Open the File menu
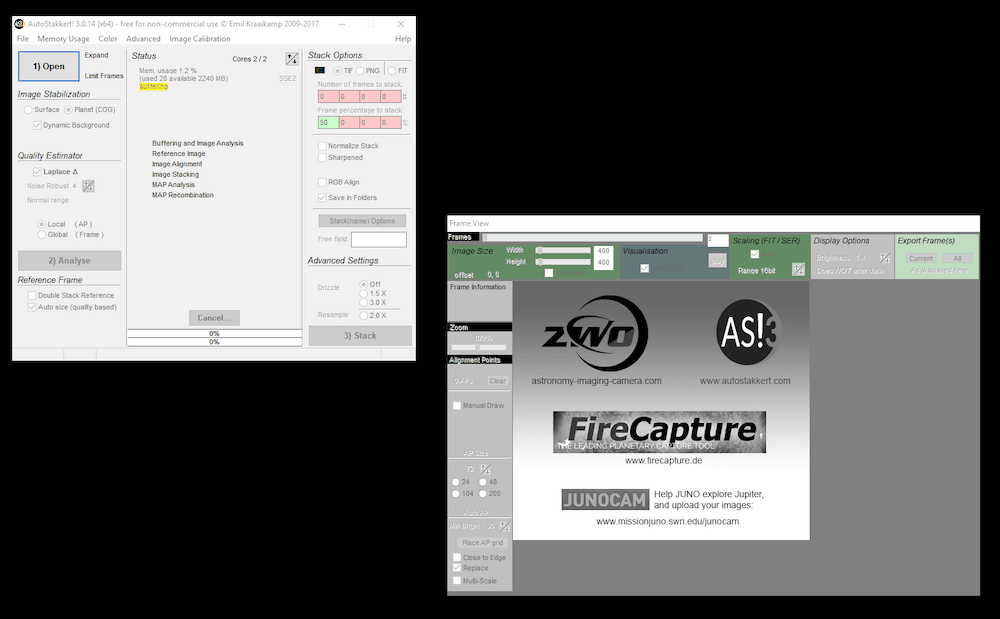The image size is (1000, 619). click(22, 39)
